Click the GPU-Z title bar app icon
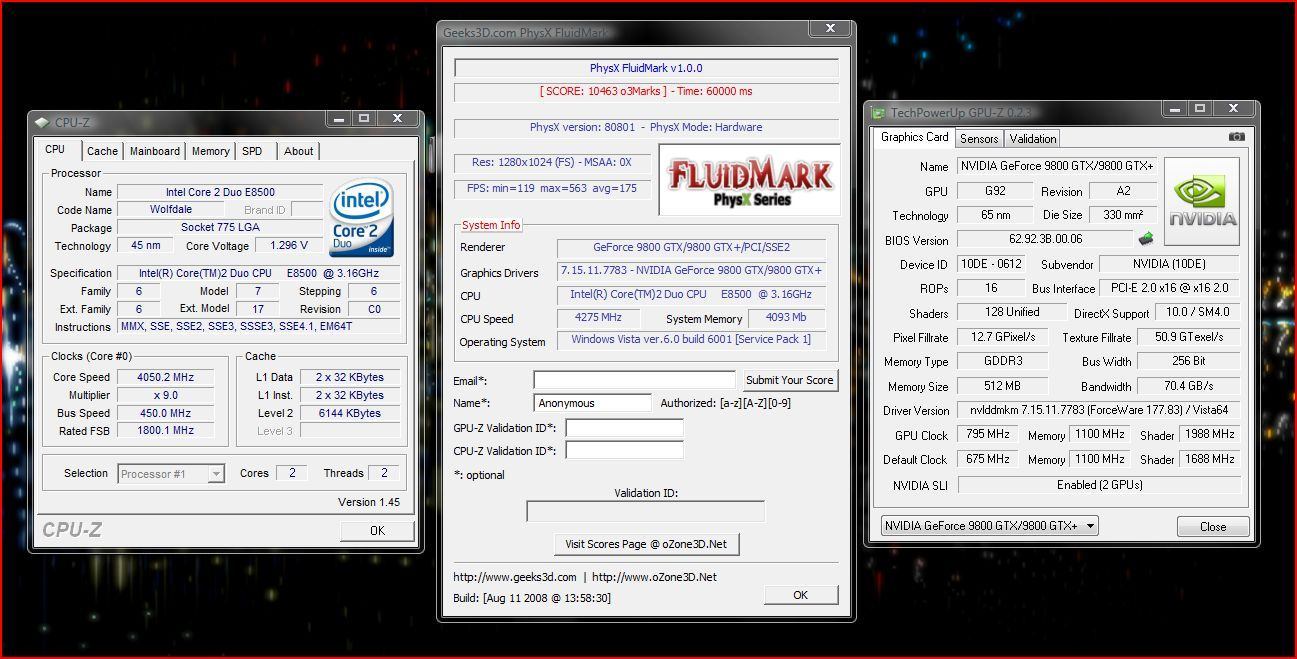 [879, 113]
